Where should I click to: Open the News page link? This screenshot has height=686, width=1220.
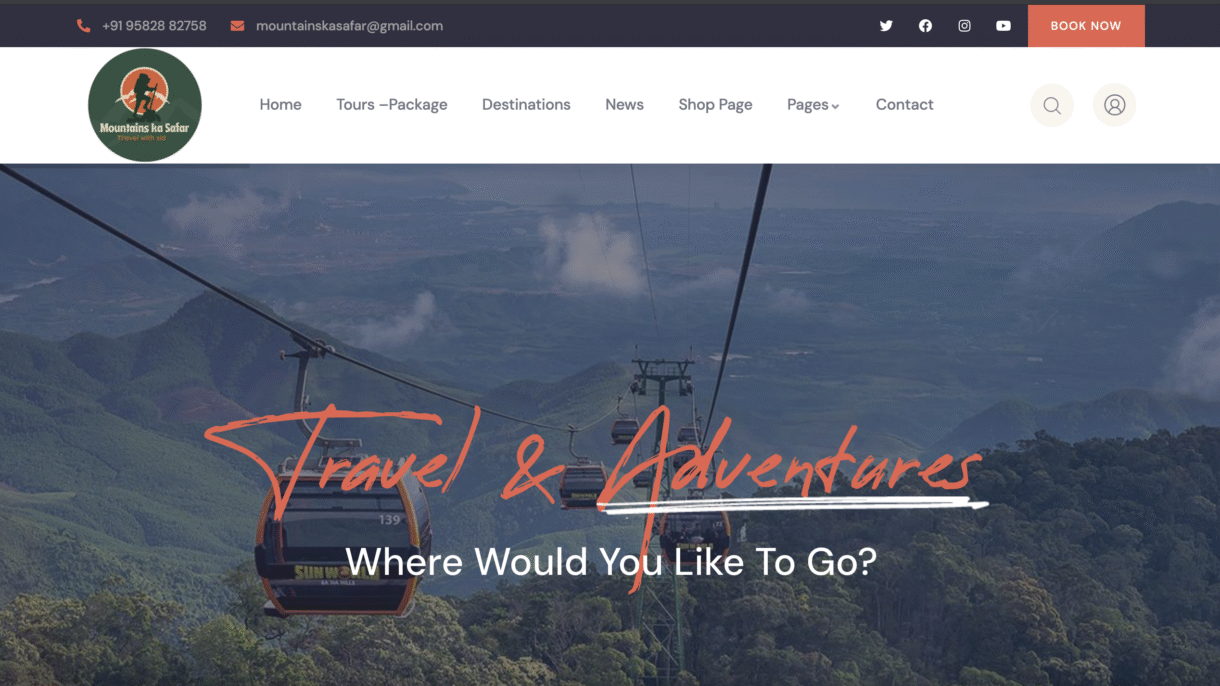(x=624, y=105)
